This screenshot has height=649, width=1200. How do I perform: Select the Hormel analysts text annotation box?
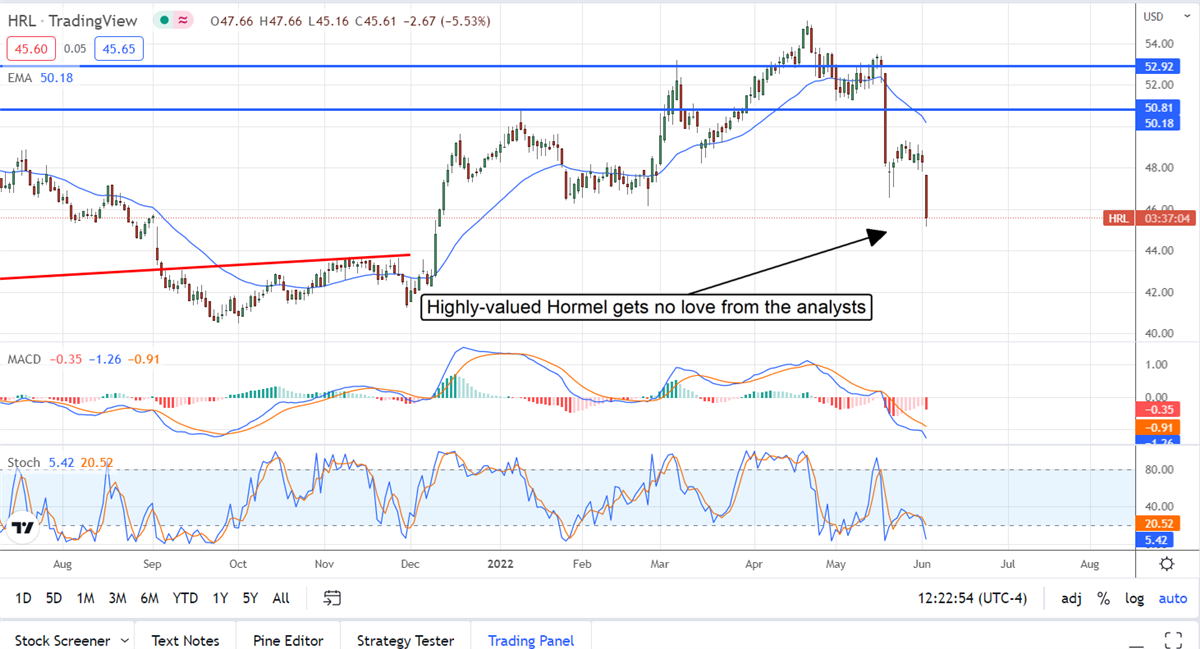click(x=646, y=308)
